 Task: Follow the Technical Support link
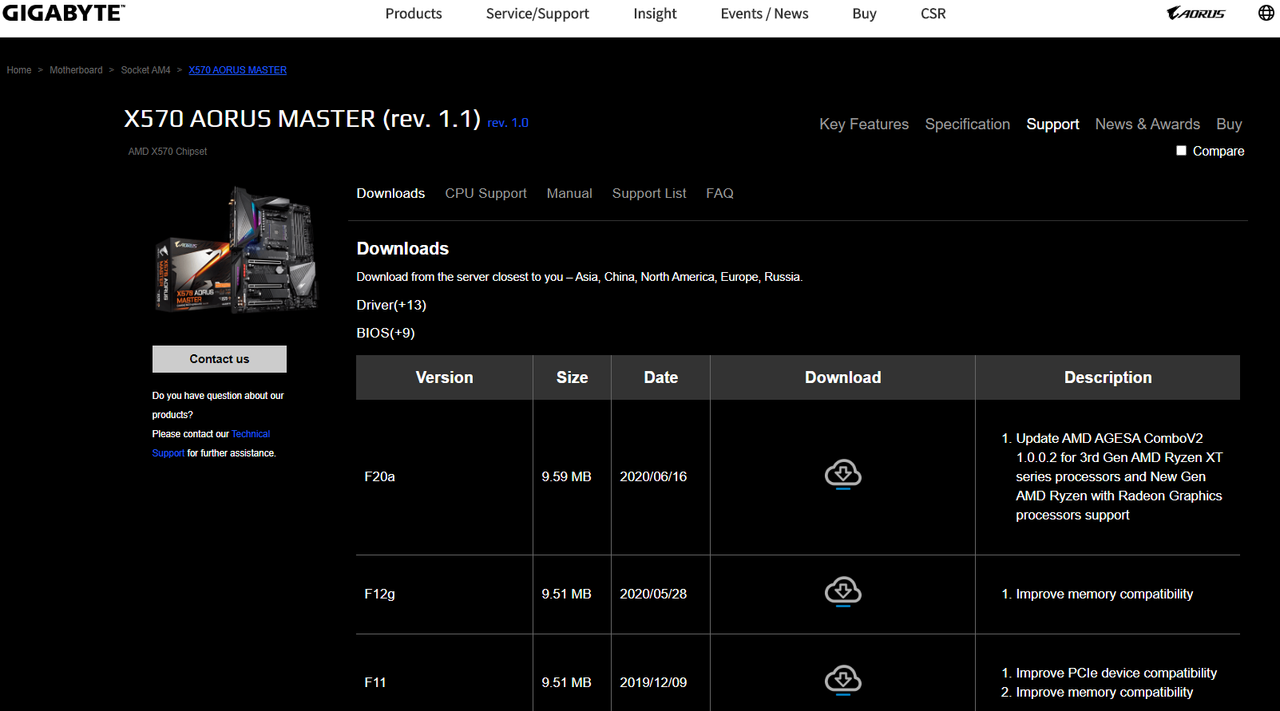(x=211, y=443)
